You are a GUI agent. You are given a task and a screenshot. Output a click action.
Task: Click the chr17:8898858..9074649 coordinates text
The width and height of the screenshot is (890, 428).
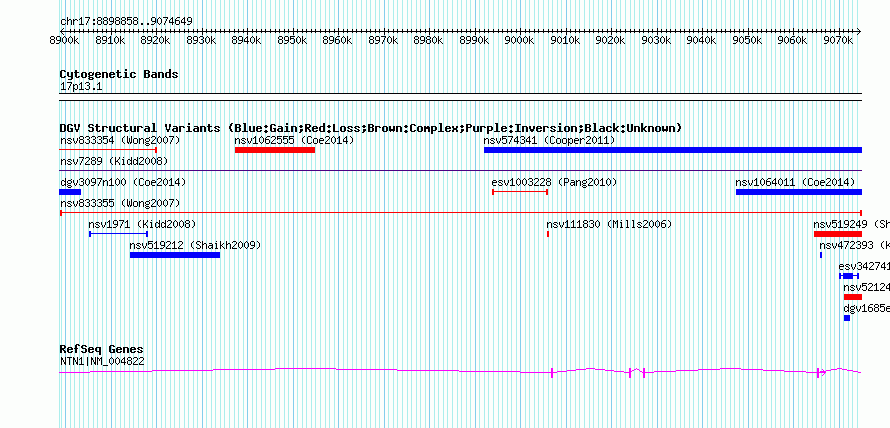126,22
